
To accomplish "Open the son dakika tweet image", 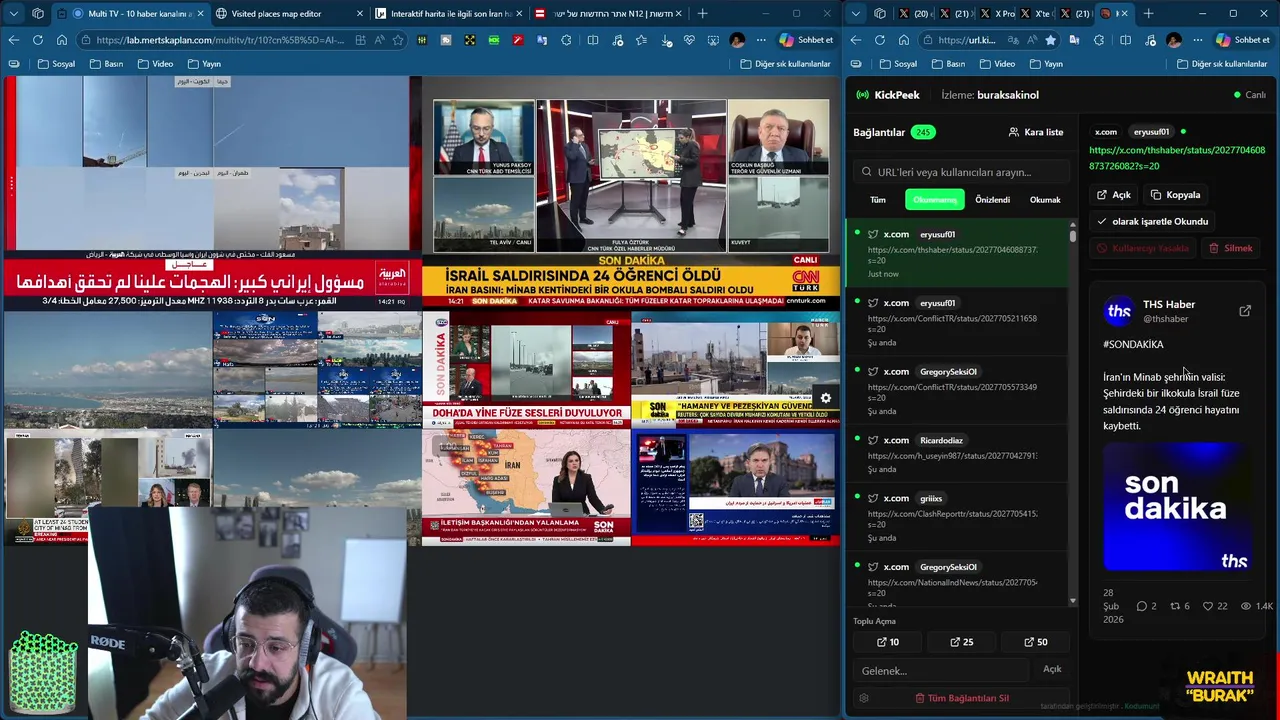I will [1176, 508].
